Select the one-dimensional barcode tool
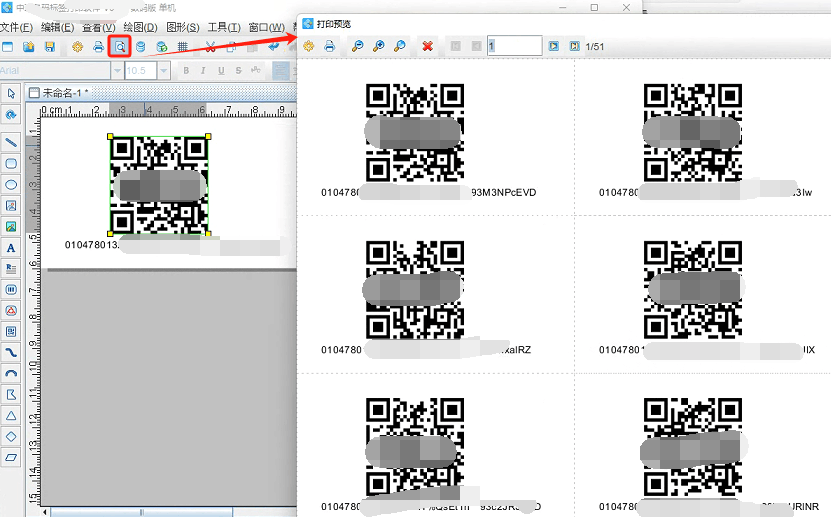Image resolution: width=831 pixels, height=517 pixels. click(x=11, y=290)
